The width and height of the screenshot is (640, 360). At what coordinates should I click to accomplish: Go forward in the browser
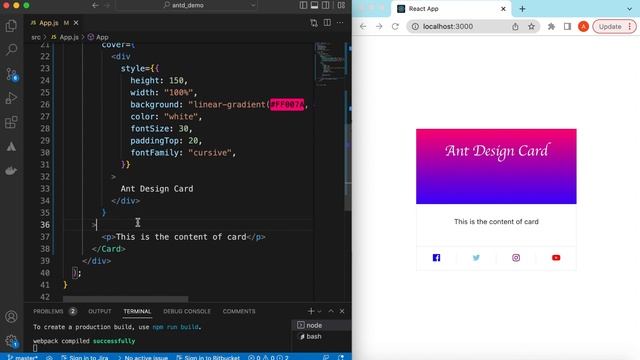pyautogui.click(x=379, y=27)
